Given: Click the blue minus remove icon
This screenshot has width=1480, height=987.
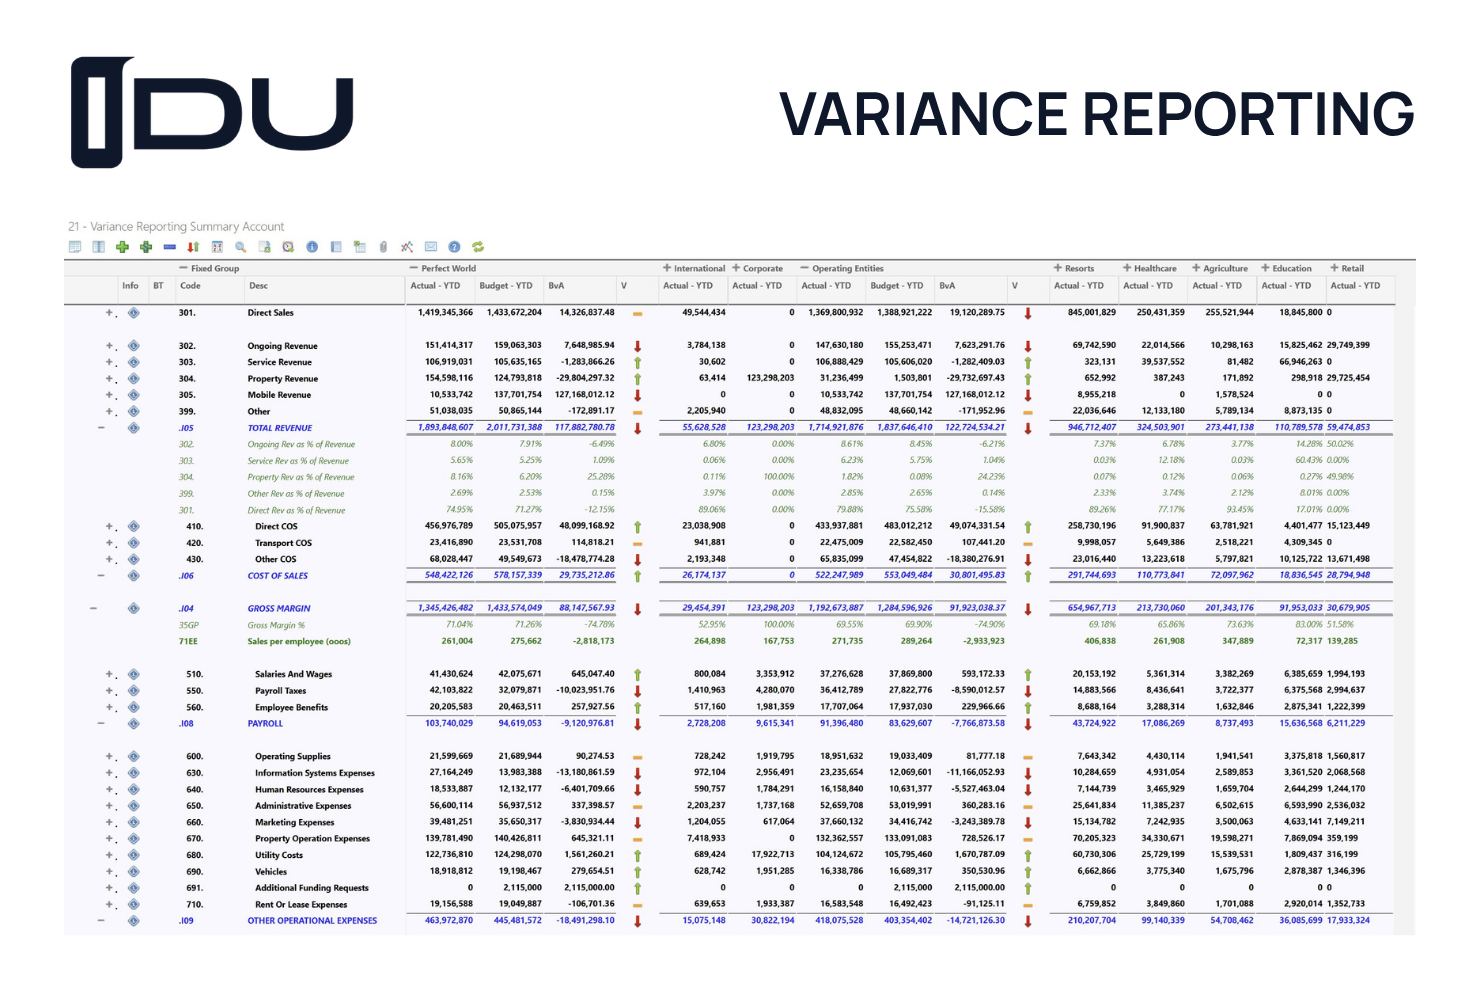Looking at the screenshot, I should coord(170,247).
